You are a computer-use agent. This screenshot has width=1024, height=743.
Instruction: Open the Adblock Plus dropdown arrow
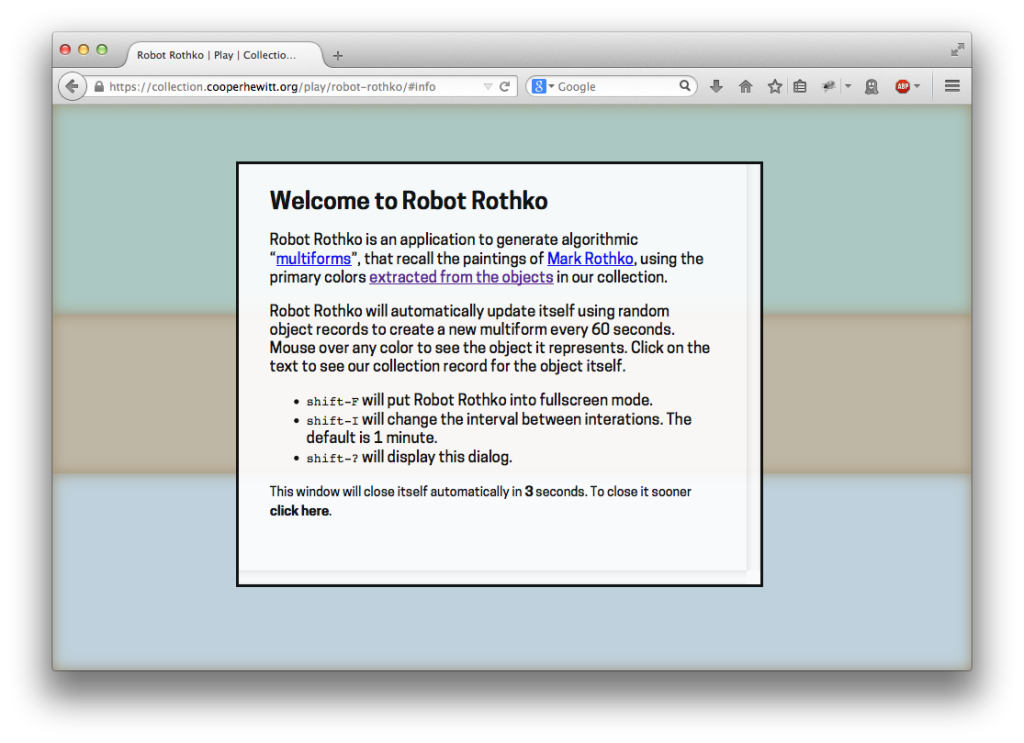point(917,86)
